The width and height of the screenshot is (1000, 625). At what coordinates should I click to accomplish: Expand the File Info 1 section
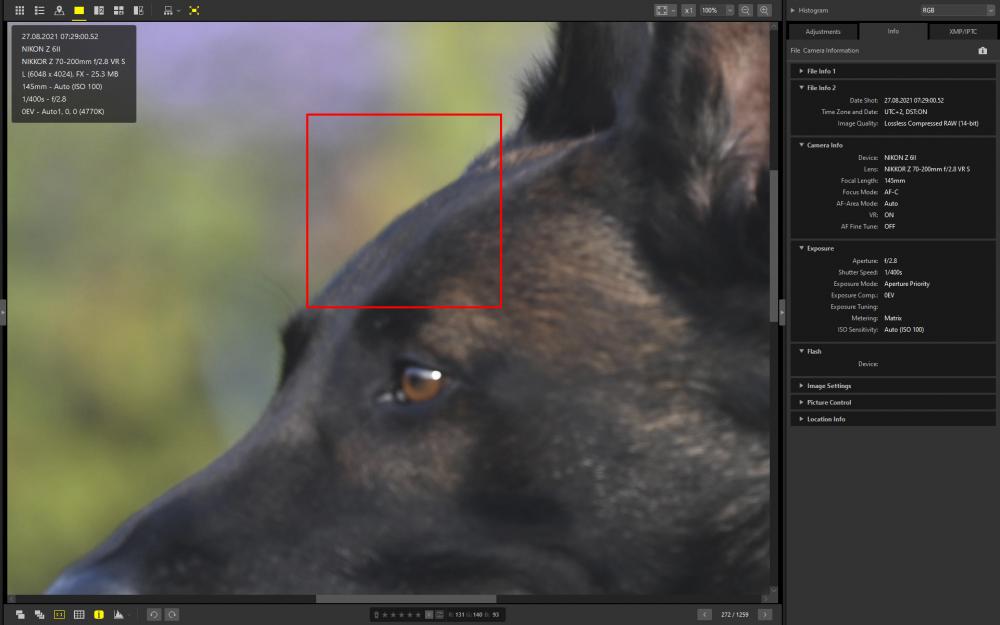click(801, 71)
